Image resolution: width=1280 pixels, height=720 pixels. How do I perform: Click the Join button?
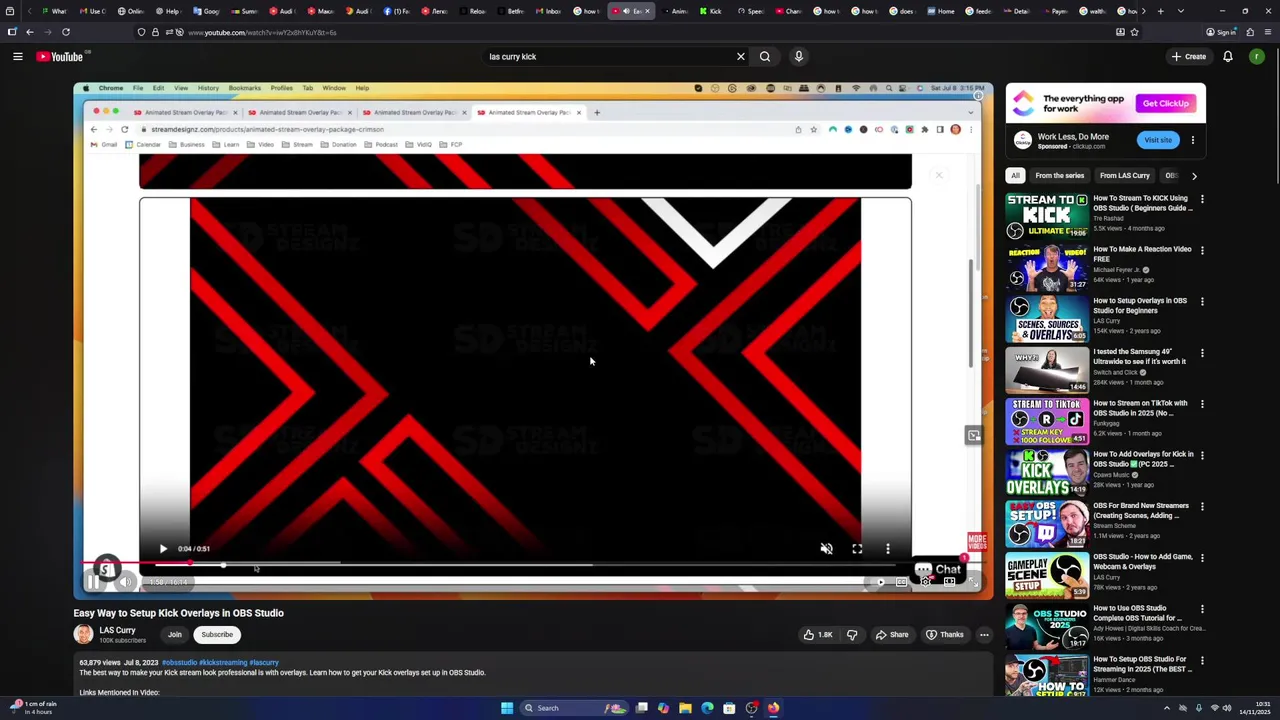[175, 634]
